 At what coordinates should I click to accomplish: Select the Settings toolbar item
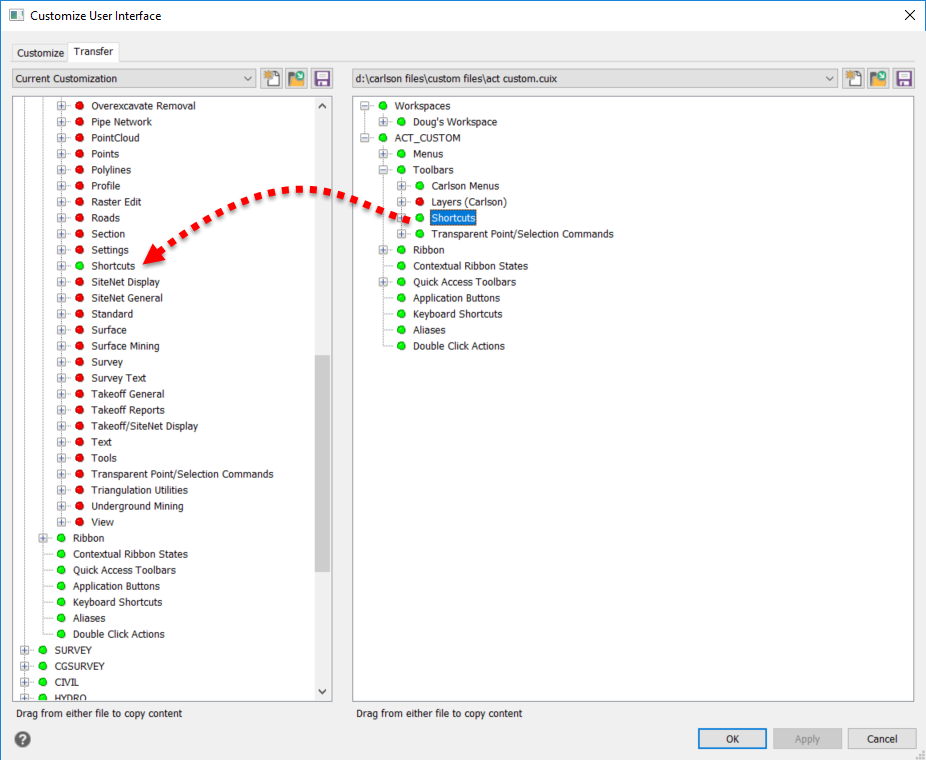click(109, 250)
